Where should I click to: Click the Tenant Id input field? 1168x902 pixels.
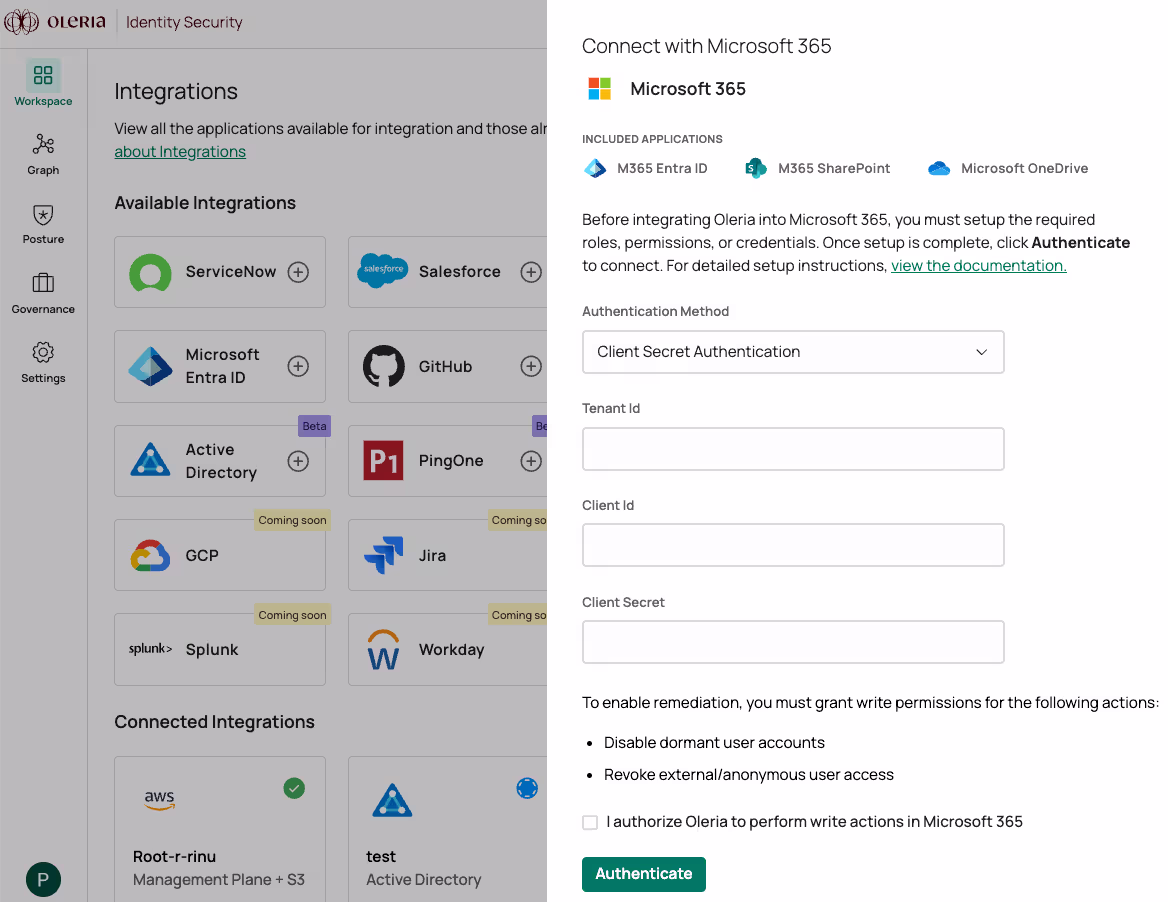[793, 449]
